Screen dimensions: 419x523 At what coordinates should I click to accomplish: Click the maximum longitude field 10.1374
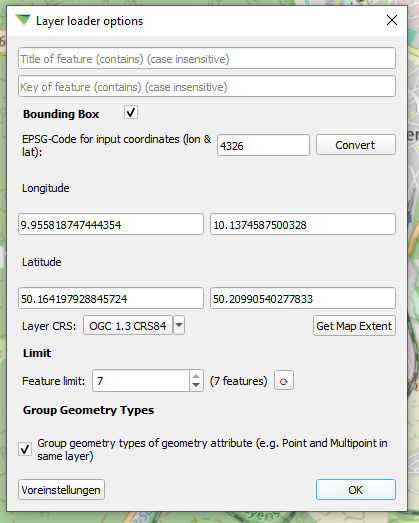click(x=303, y=224)
